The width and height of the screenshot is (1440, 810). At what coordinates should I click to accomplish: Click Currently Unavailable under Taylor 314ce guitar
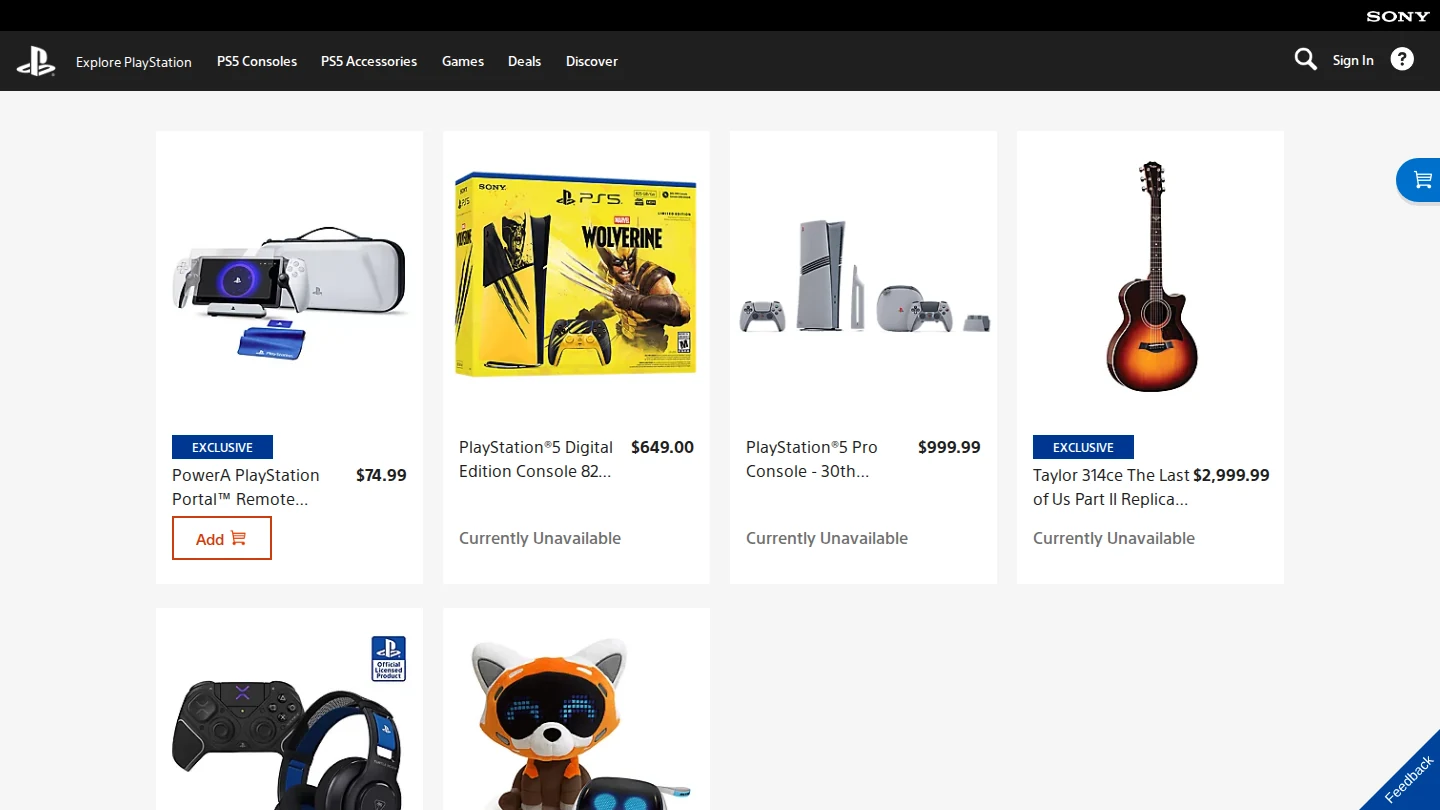(x=1114, y=538)
